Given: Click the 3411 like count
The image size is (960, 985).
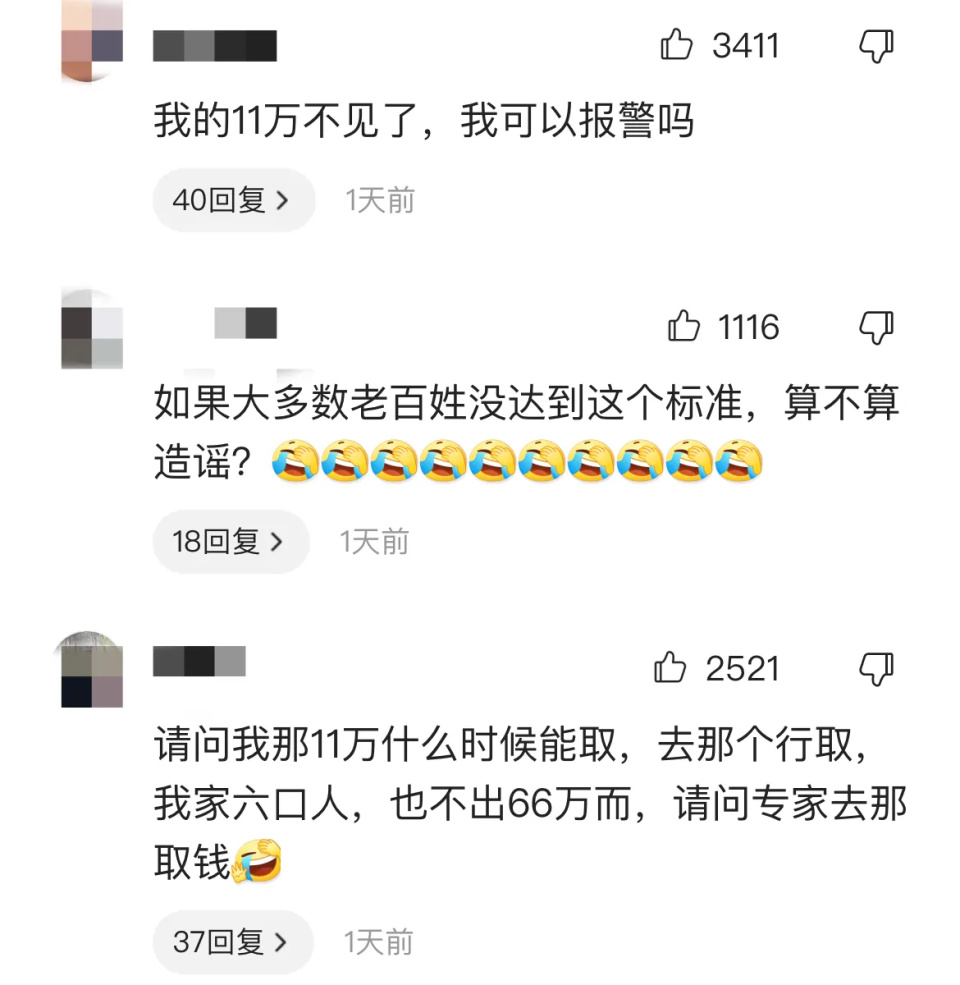Looking at the screenshot, I should [x=745, y=46].
